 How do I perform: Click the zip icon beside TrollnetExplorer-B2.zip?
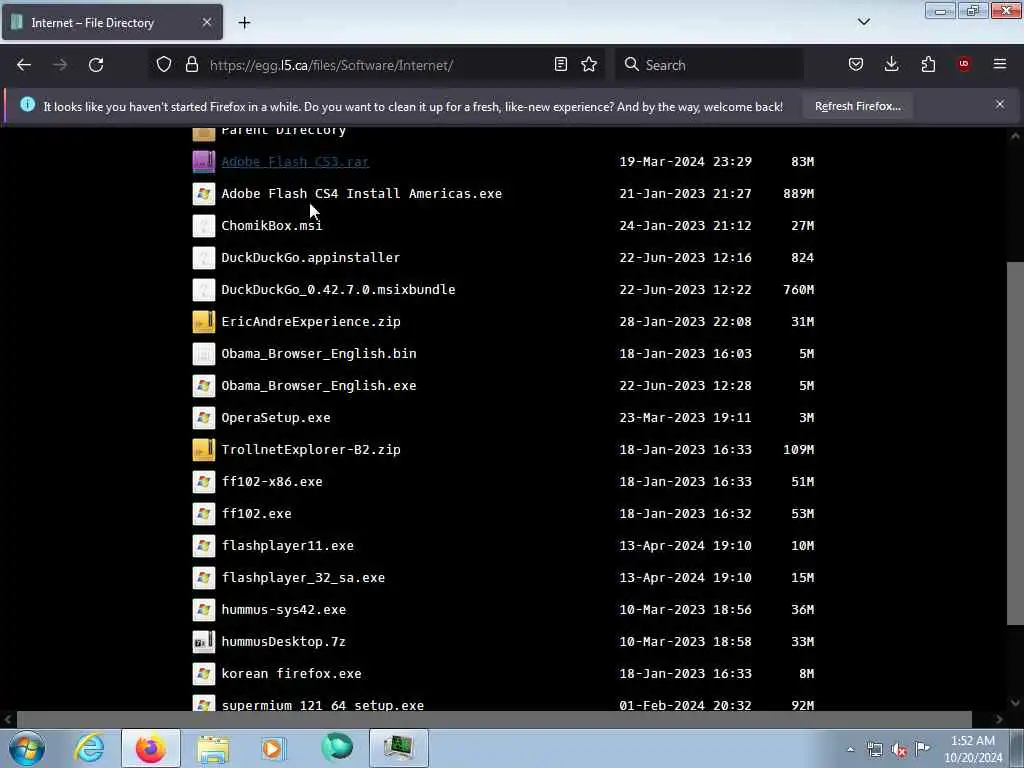[x=204, y=449]
